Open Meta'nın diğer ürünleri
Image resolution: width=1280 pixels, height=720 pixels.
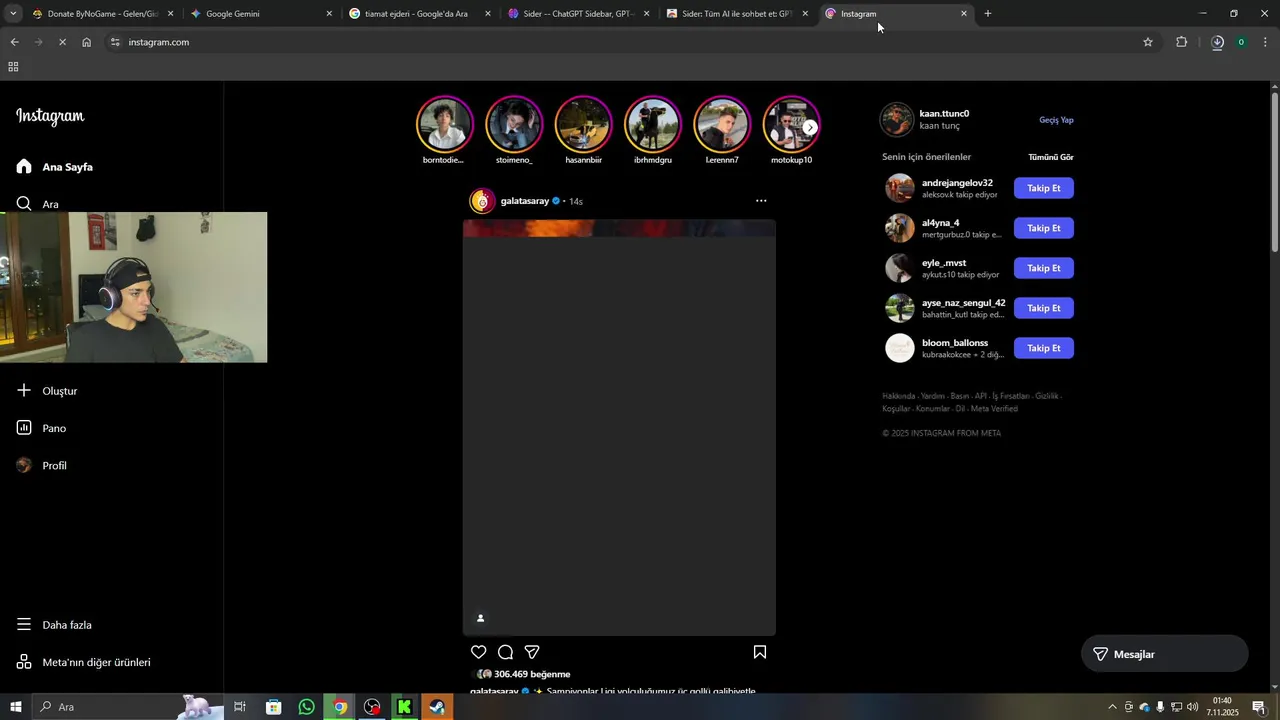click(x=83, y=662)
